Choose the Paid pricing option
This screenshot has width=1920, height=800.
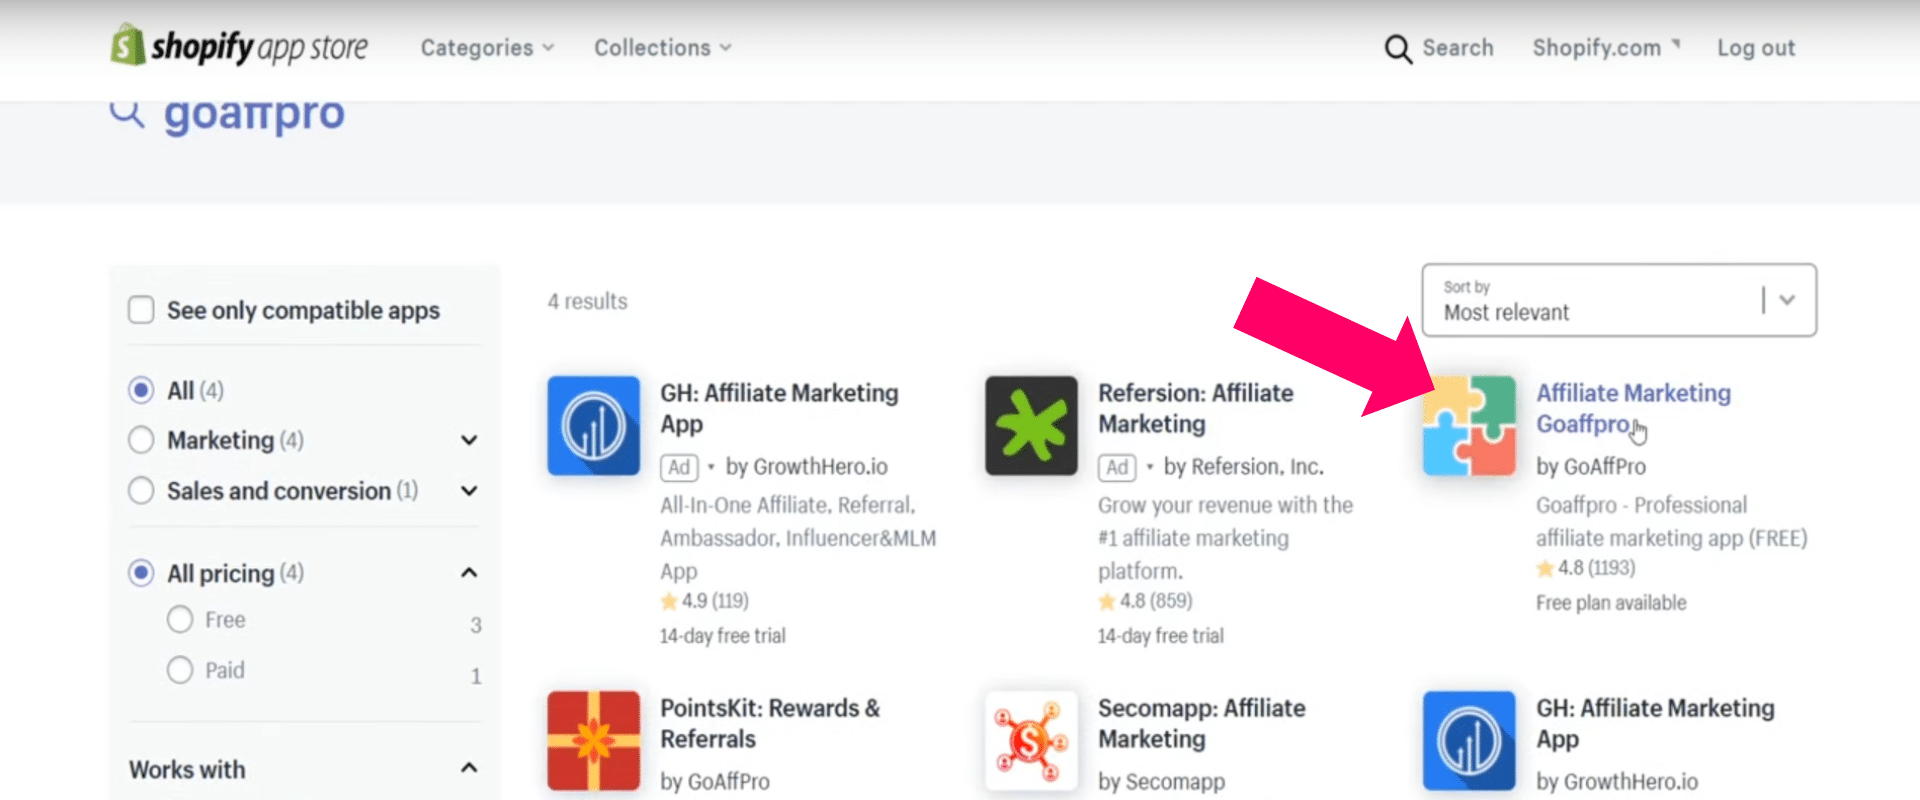point(180,670)
